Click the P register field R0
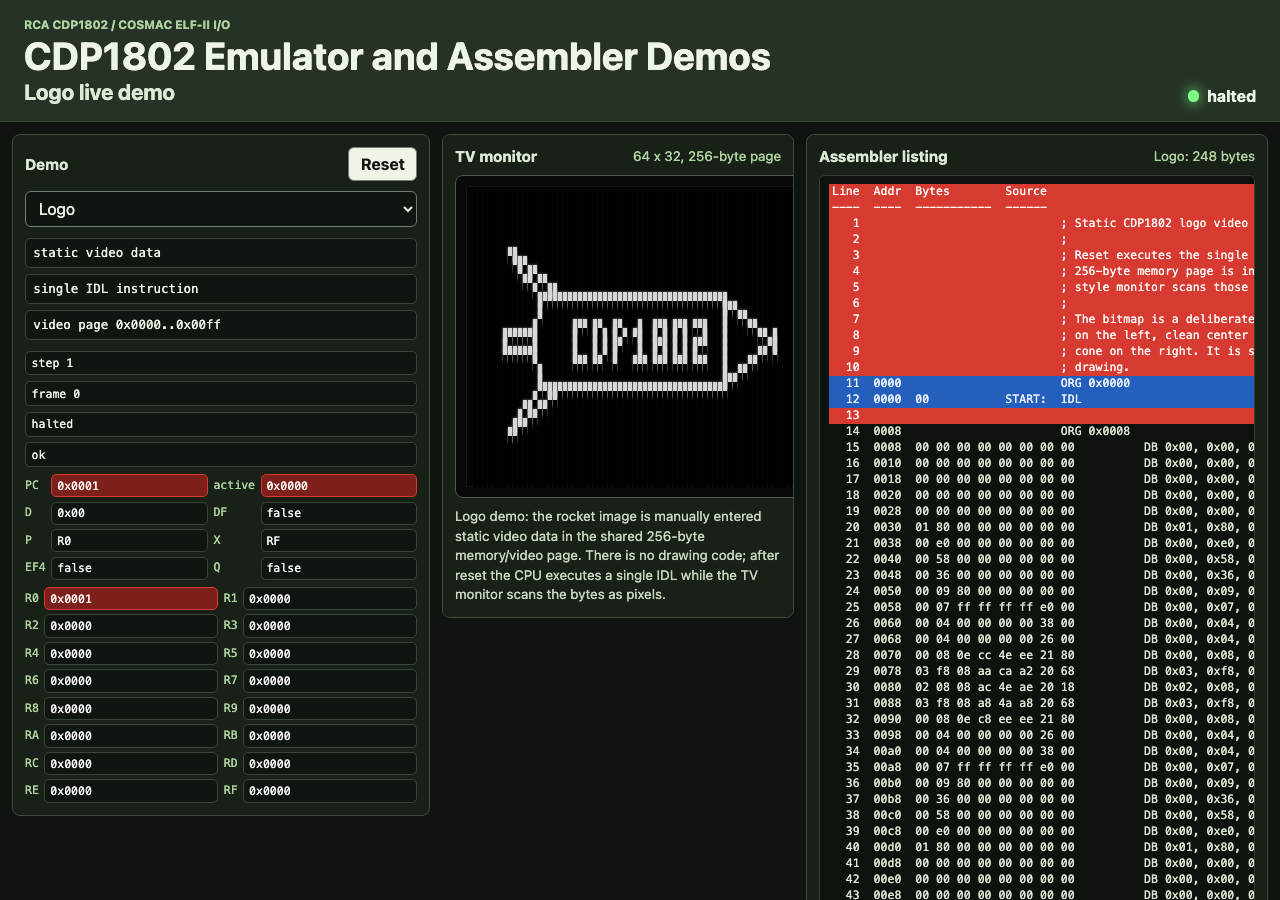The height and width of the screenshot is (900, 1280). pyautogui.click(x=129, y=540)
